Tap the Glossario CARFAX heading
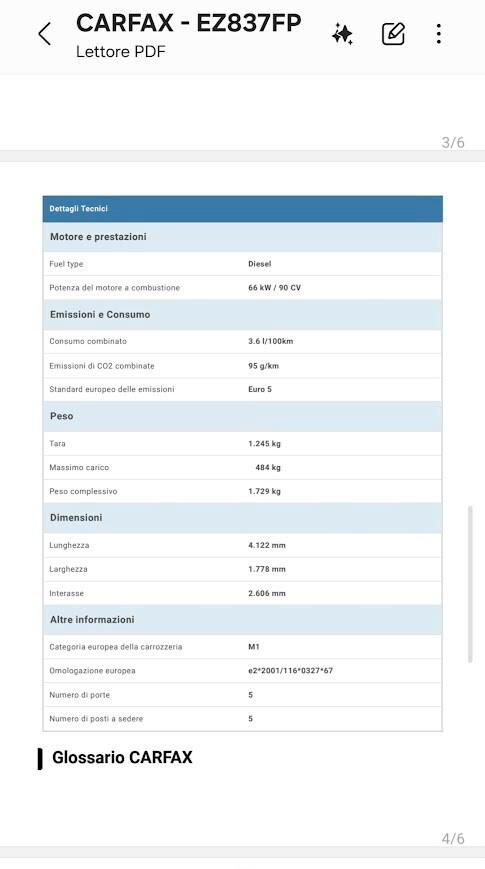 click(122, 758)
